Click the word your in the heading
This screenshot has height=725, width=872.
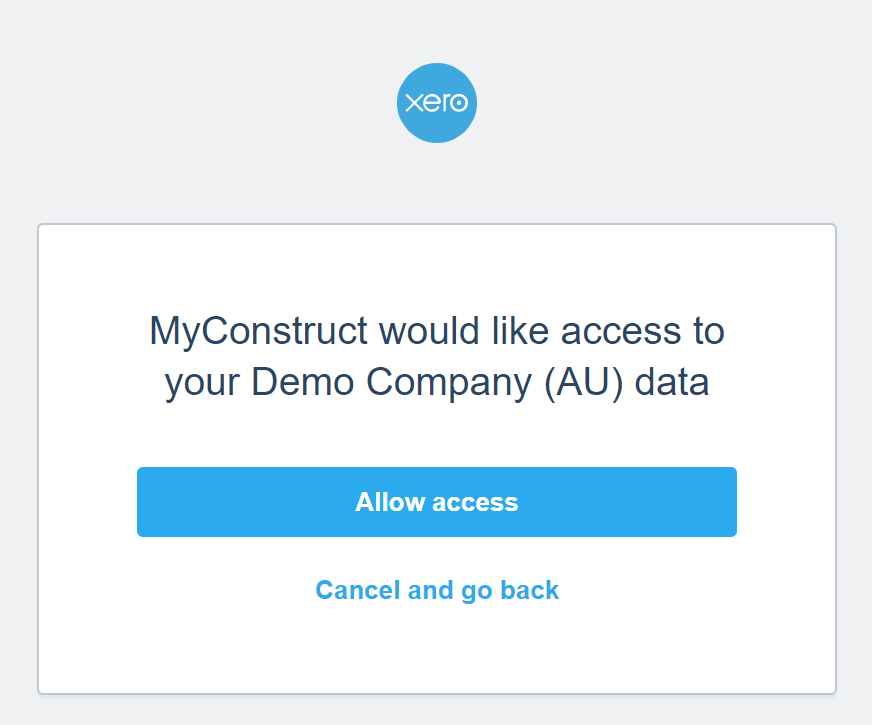pos(202,385)
